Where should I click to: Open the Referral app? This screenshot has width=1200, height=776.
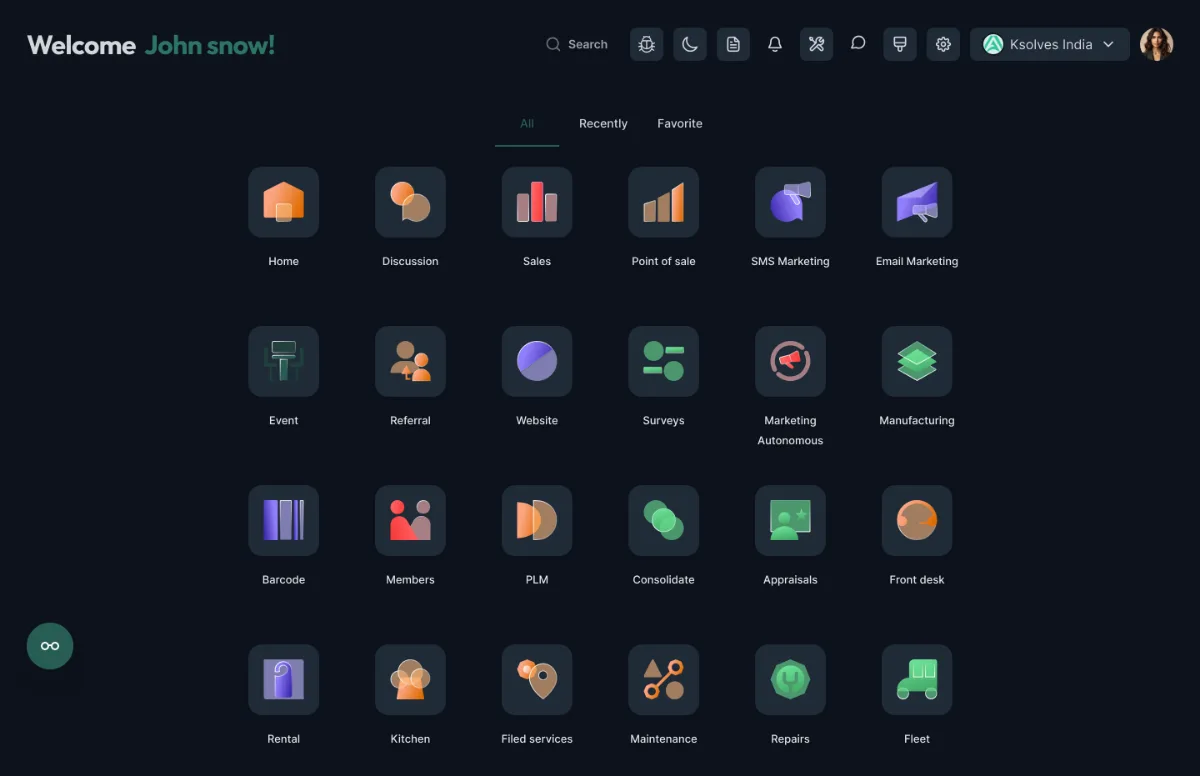click(x=410, y=361)
